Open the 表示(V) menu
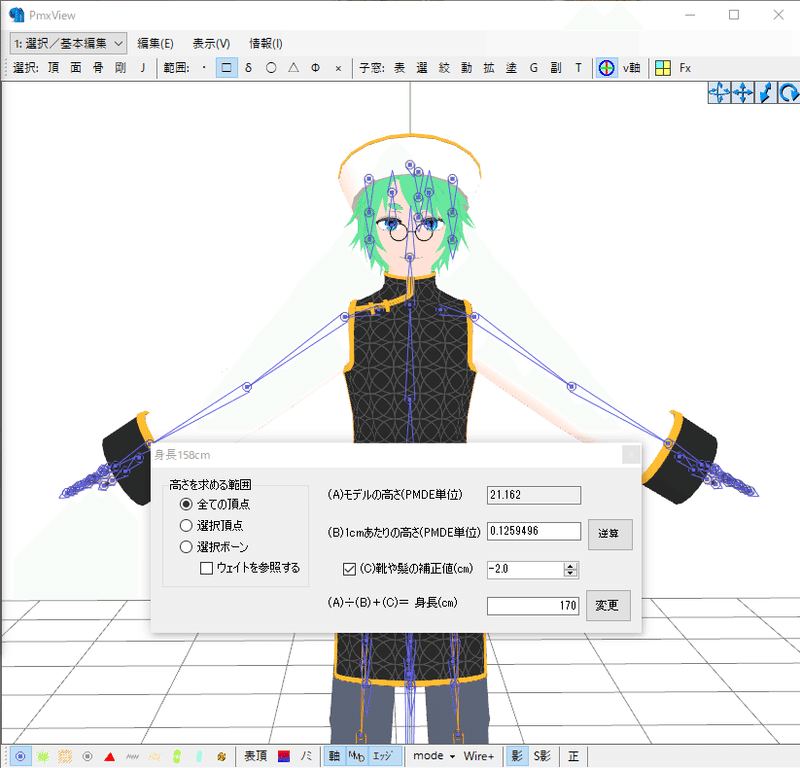The image size is (800, 768). click(211, 44)
